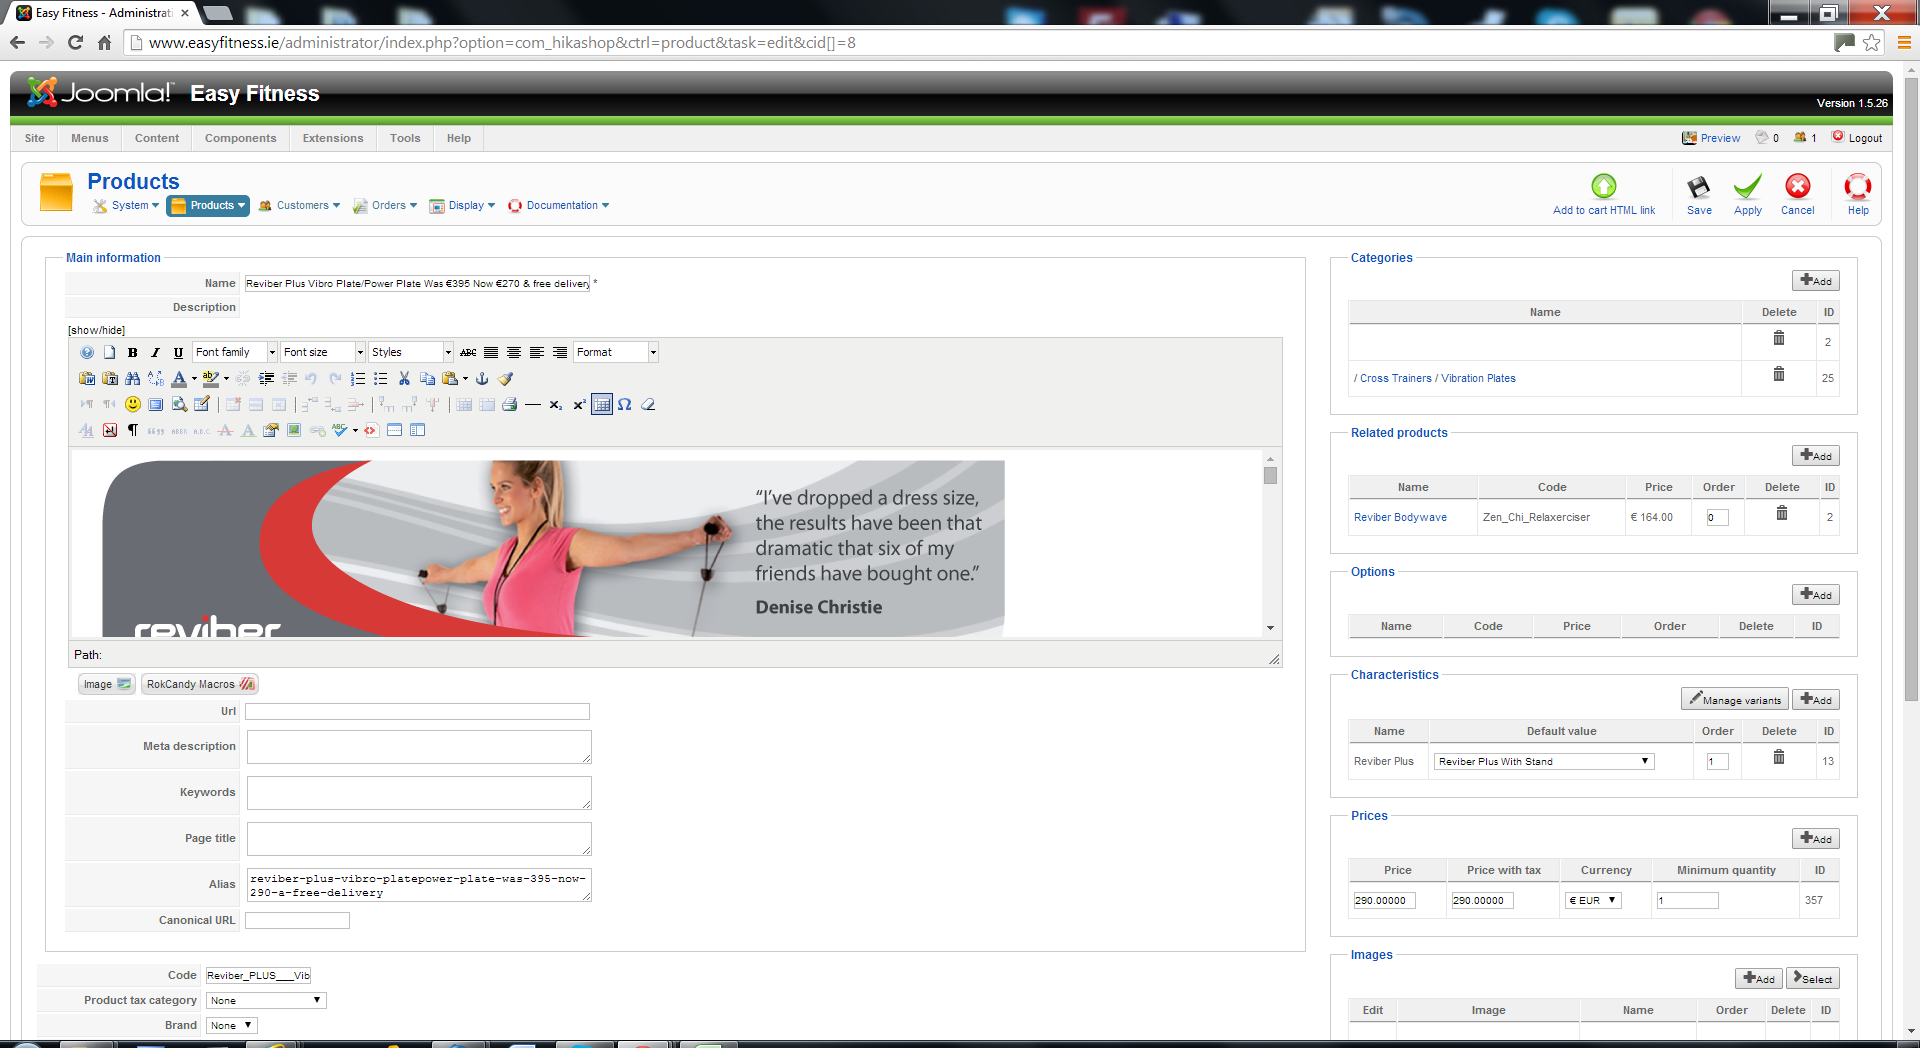
Task: Open the Menus menu
Action: tap(90, 138)
